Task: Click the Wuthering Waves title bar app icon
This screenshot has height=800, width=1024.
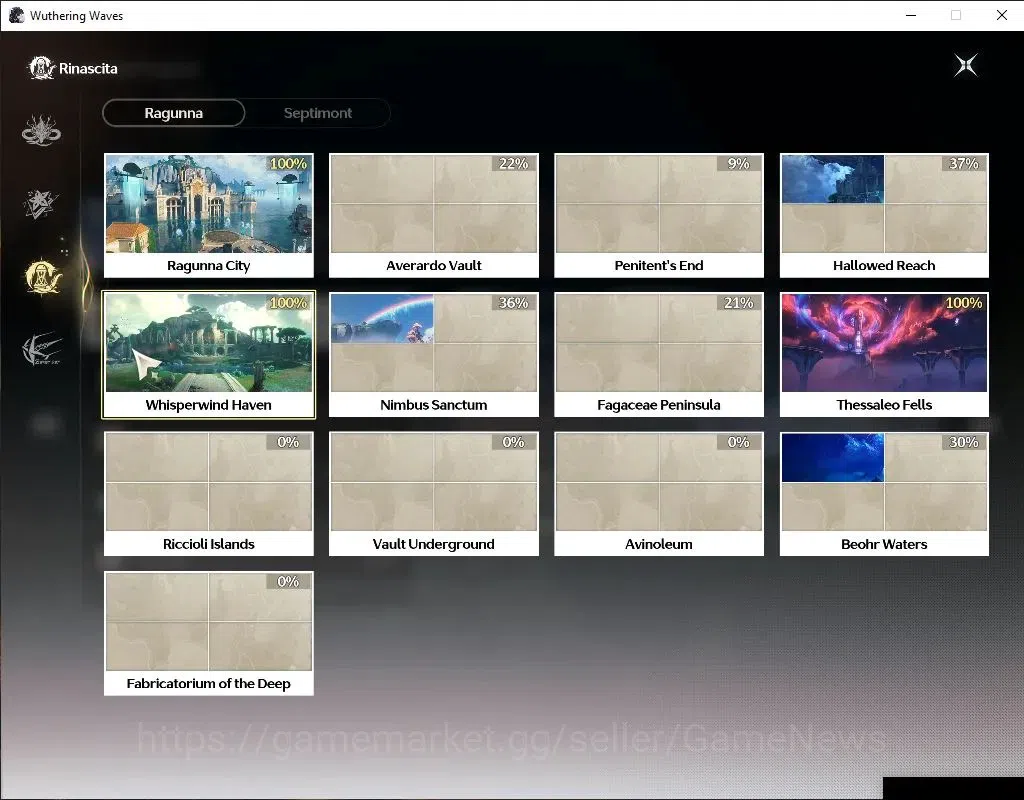Action: pyautogui.click(x=16, y=15)
